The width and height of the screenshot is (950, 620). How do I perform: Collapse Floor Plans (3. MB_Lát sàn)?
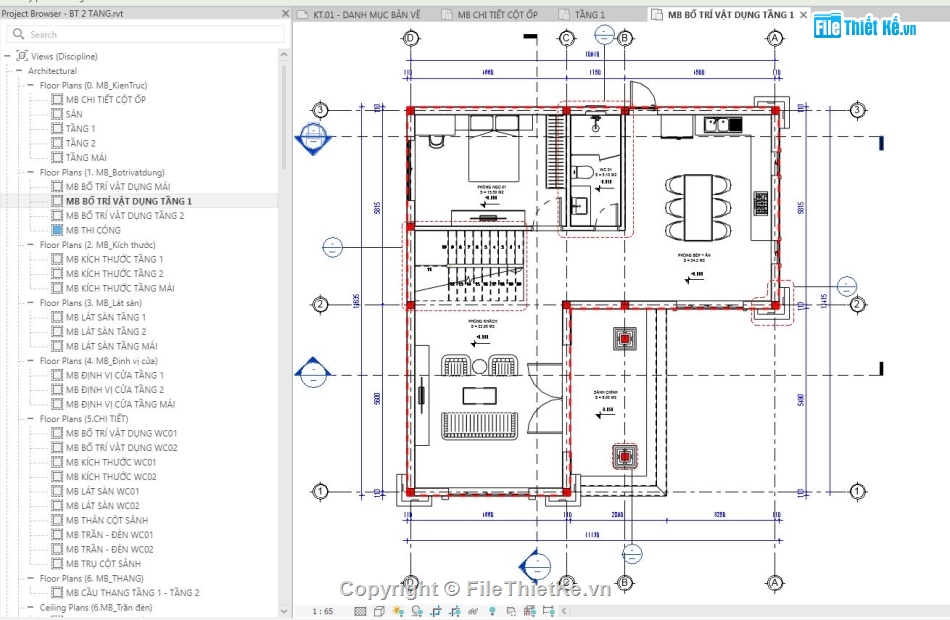[30, 302]
